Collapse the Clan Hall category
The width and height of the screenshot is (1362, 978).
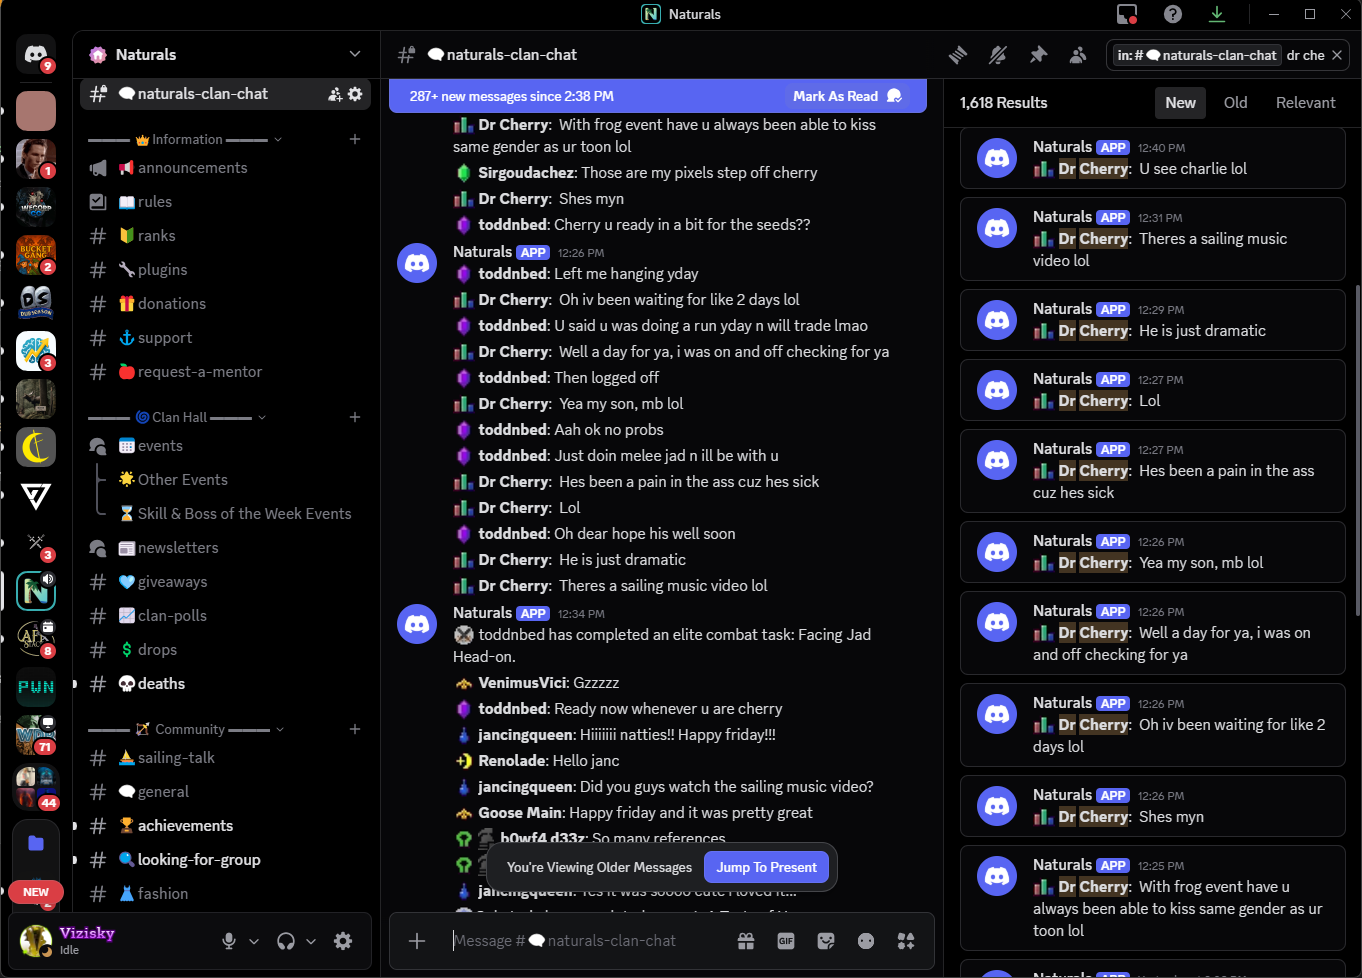(x=180, y=417)
